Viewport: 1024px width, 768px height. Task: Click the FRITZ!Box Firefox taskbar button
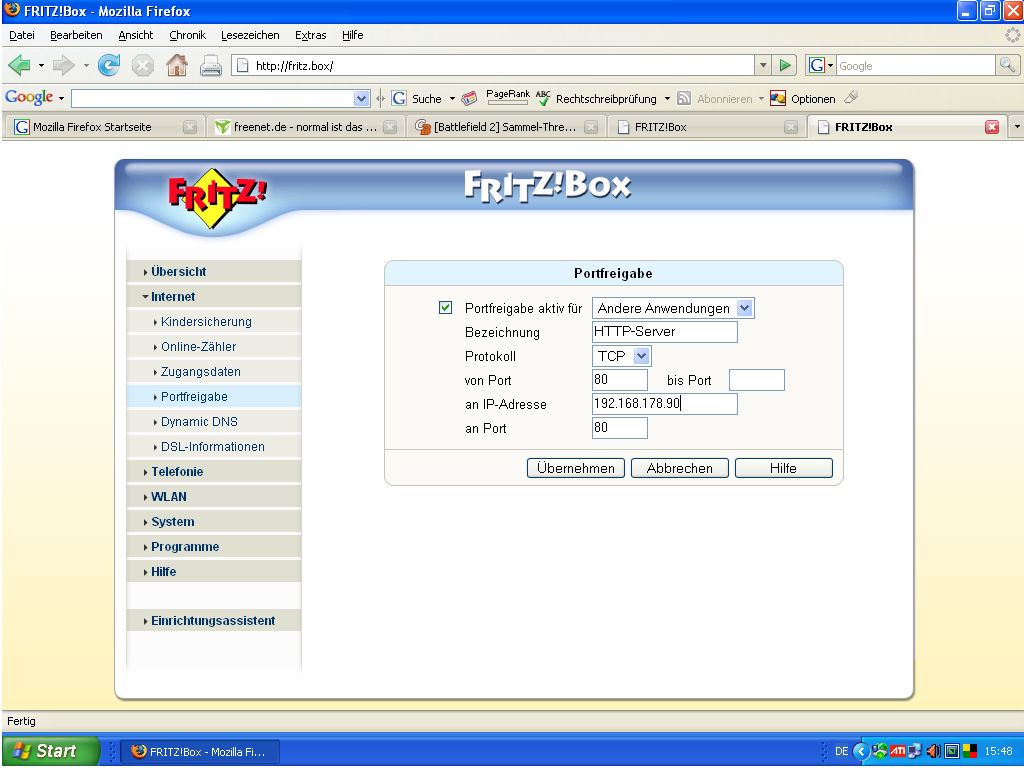pyautogui.click(x=200, y=752)
